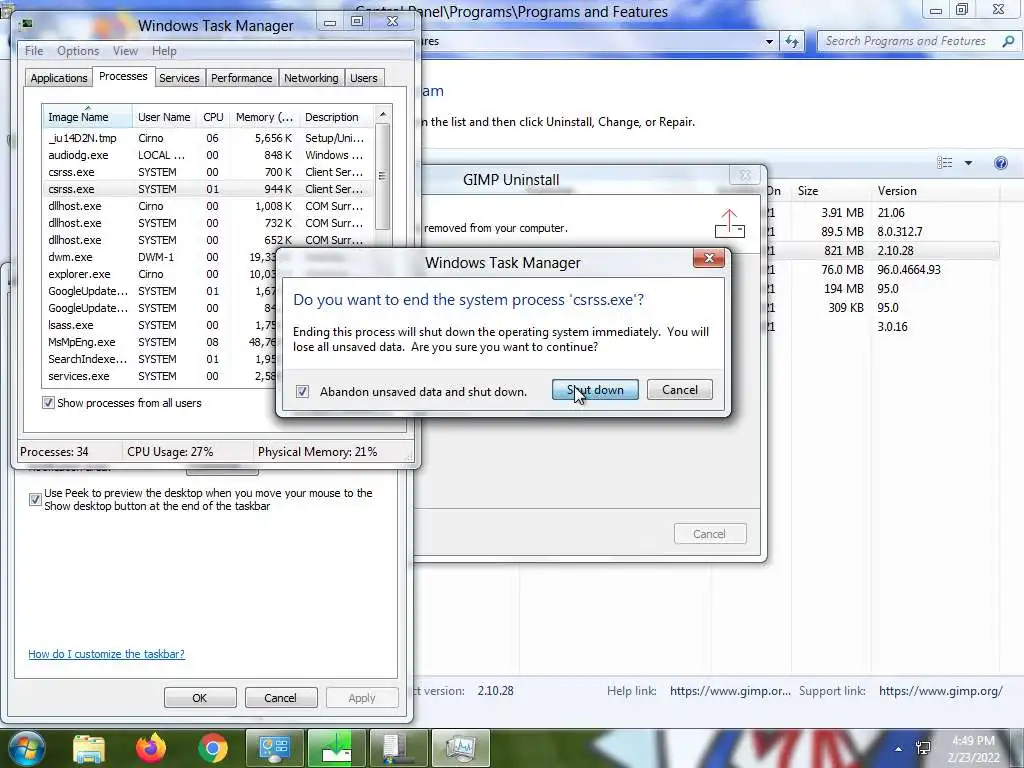Open the Options menu in Task Manager
Viewport: 1024px width, 768px height.
point(78,51)
